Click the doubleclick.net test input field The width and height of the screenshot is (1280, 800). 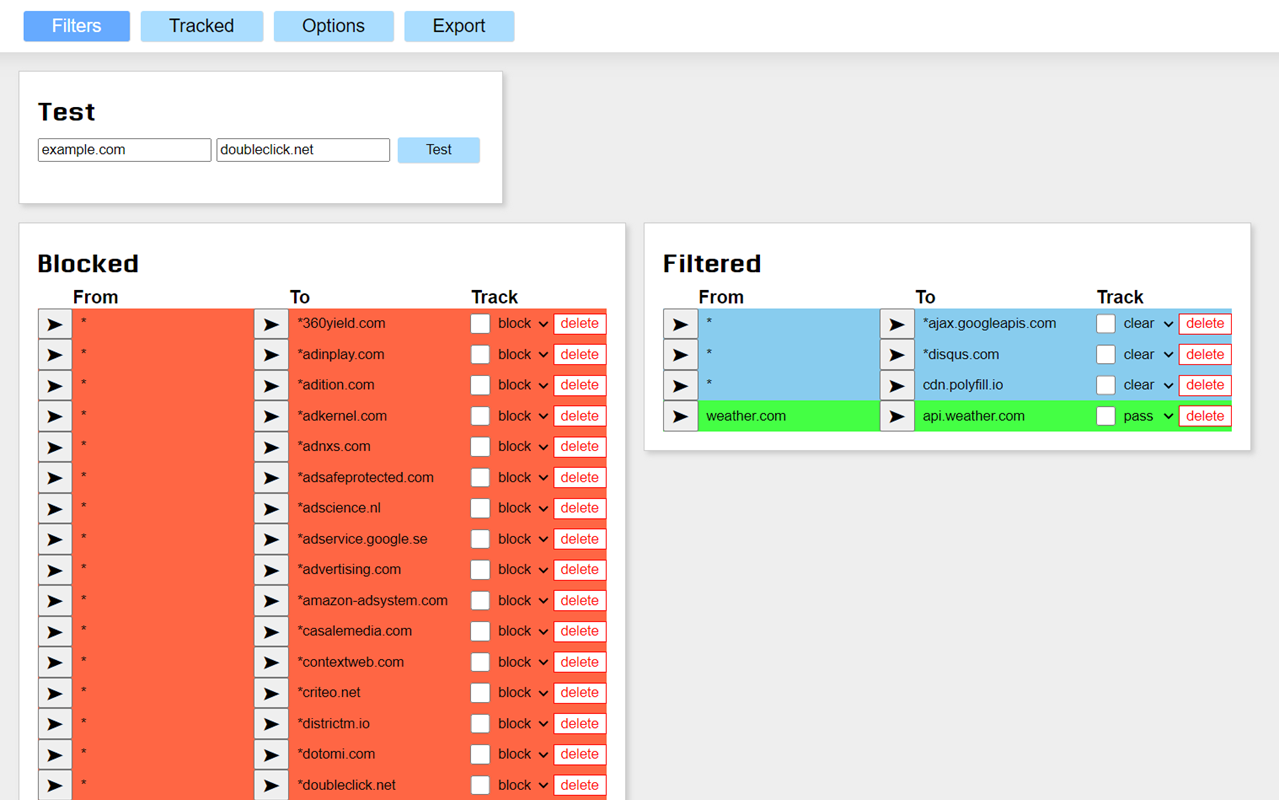coord(303,150)
